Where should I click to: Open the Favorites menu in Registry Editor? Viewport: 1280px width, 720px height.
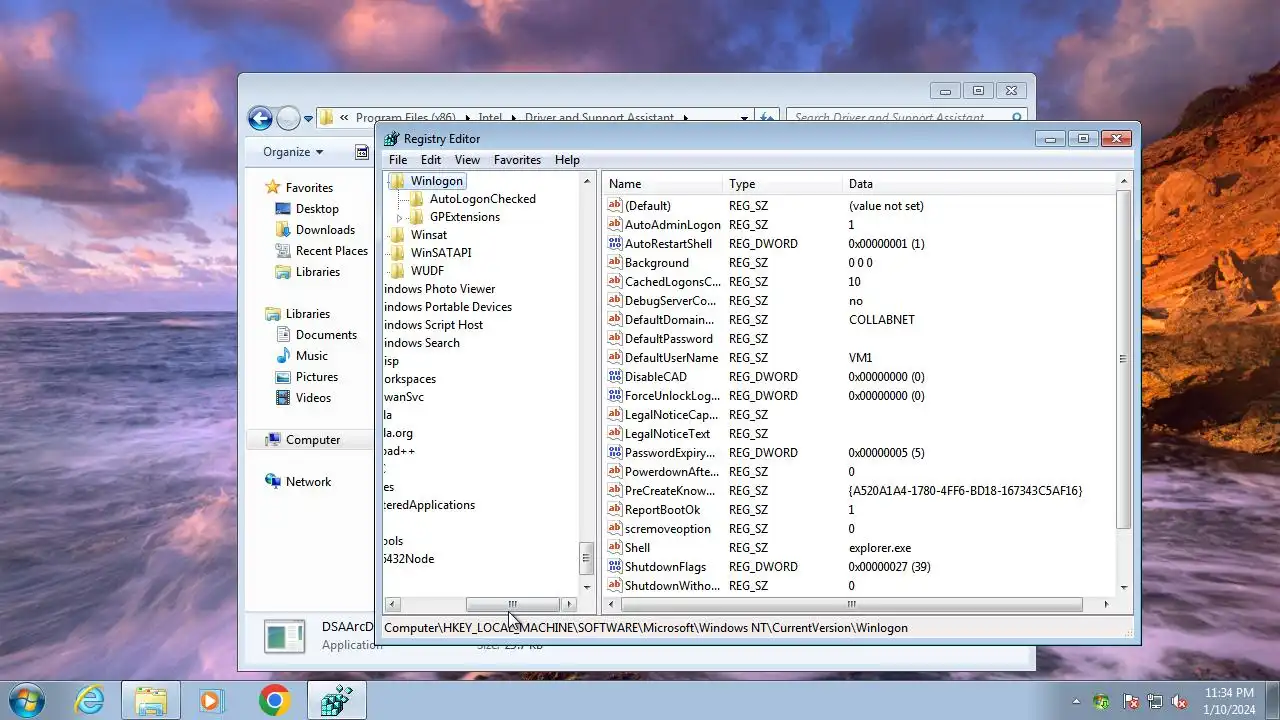tap(517, 160)
